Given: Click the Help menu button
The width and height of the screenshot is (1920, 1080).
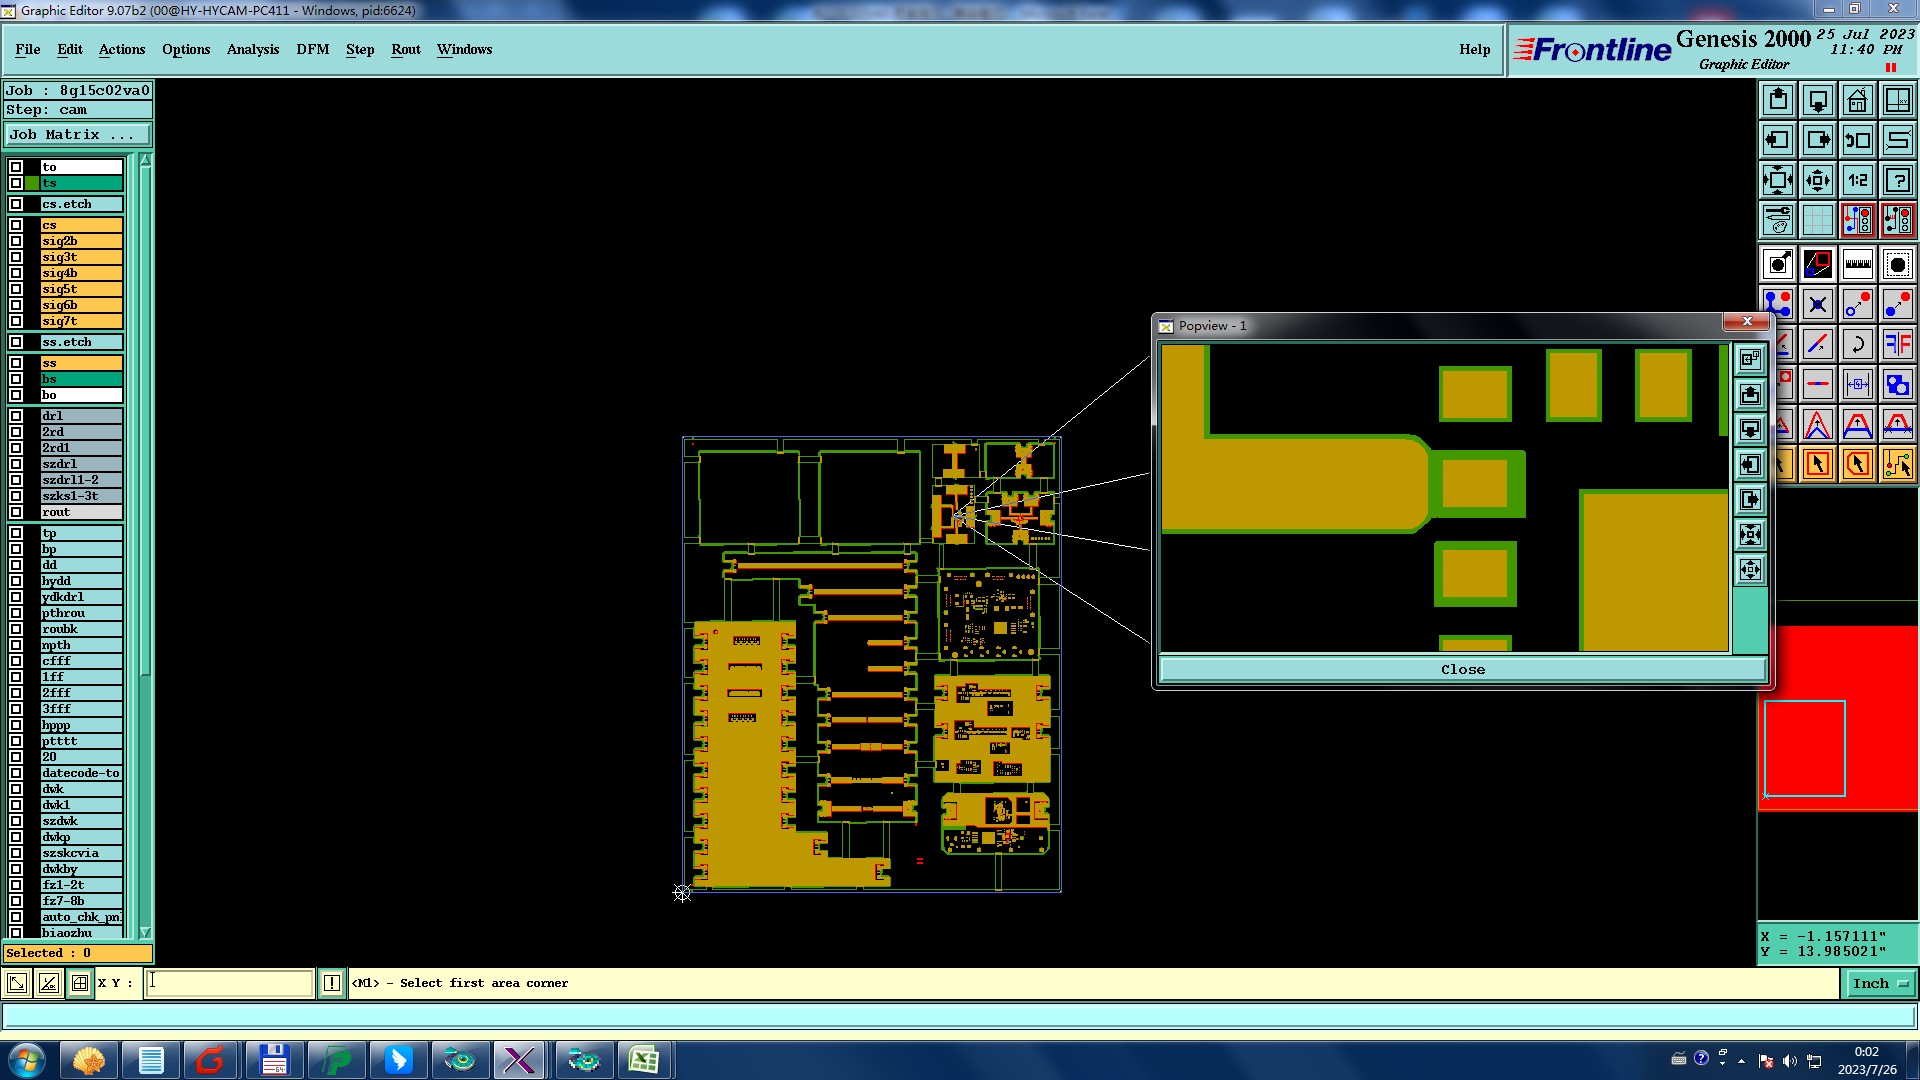Looking at the screenshot, I should click(x=1474, y=49).
